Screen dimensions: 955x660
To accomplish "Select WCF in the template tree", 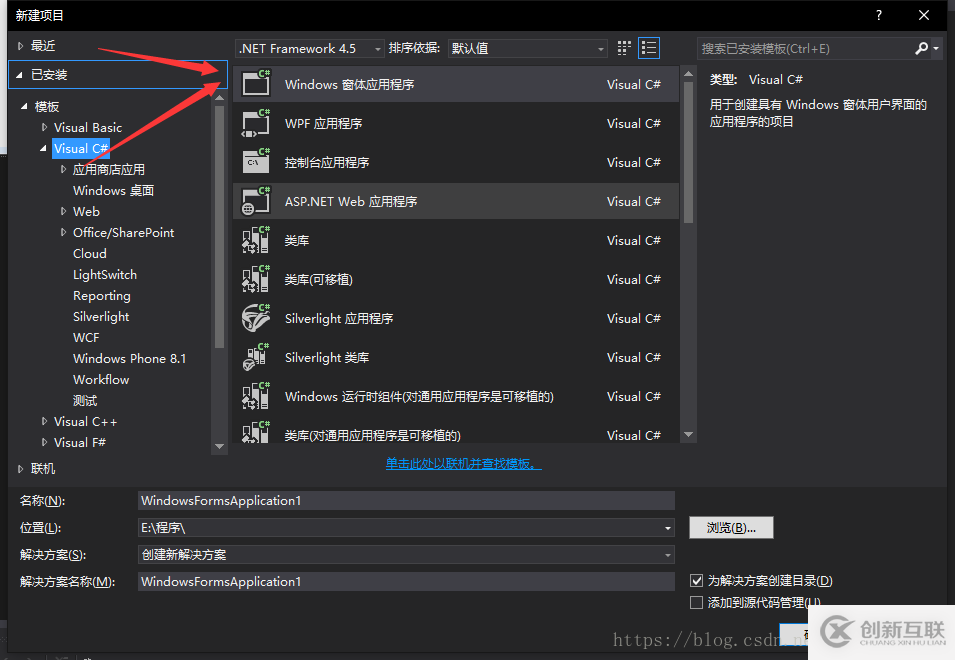I will [86, 337].
